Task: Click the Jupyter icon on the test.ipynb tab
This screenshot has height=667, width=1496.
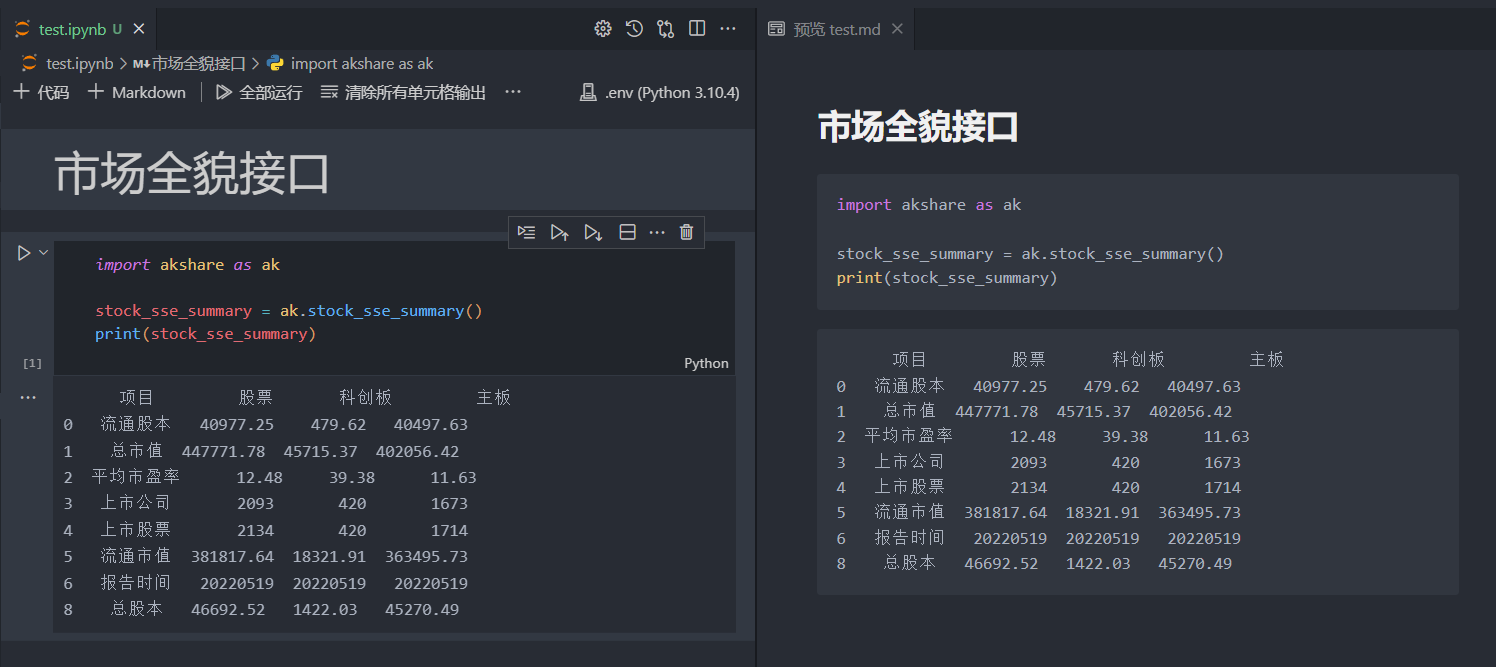Action: [x=20, y=29]
